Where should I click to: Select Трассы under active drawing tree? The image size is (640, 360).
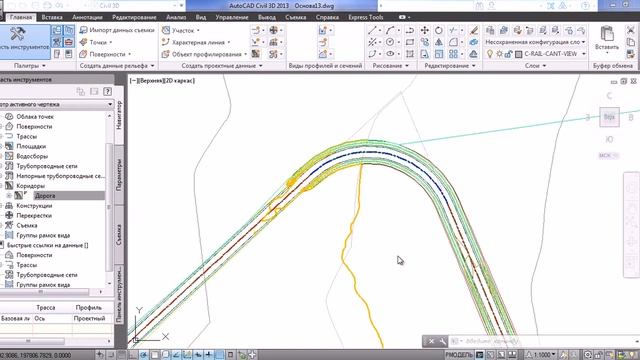click(27, 136)
